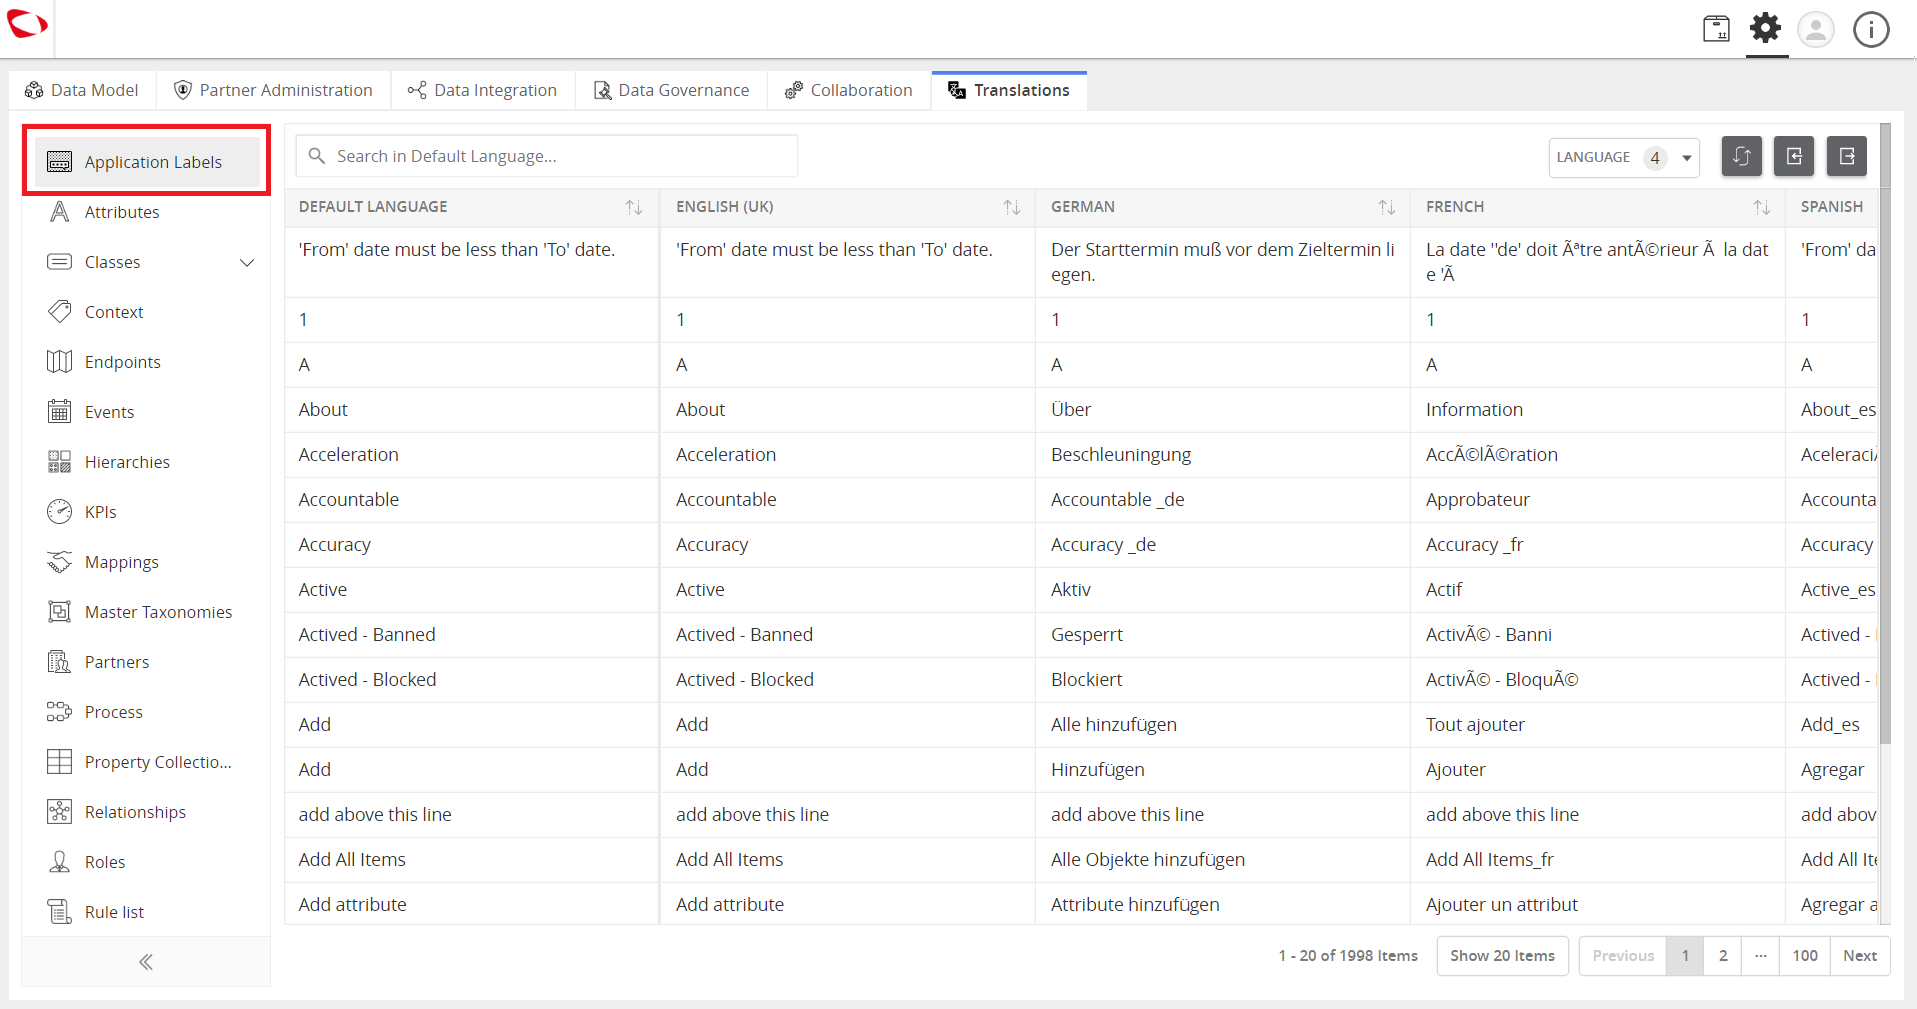This screenshot has height=1009, width=1917.
Task: Click the search magnifier icon
Action: [x=317, y=156]
